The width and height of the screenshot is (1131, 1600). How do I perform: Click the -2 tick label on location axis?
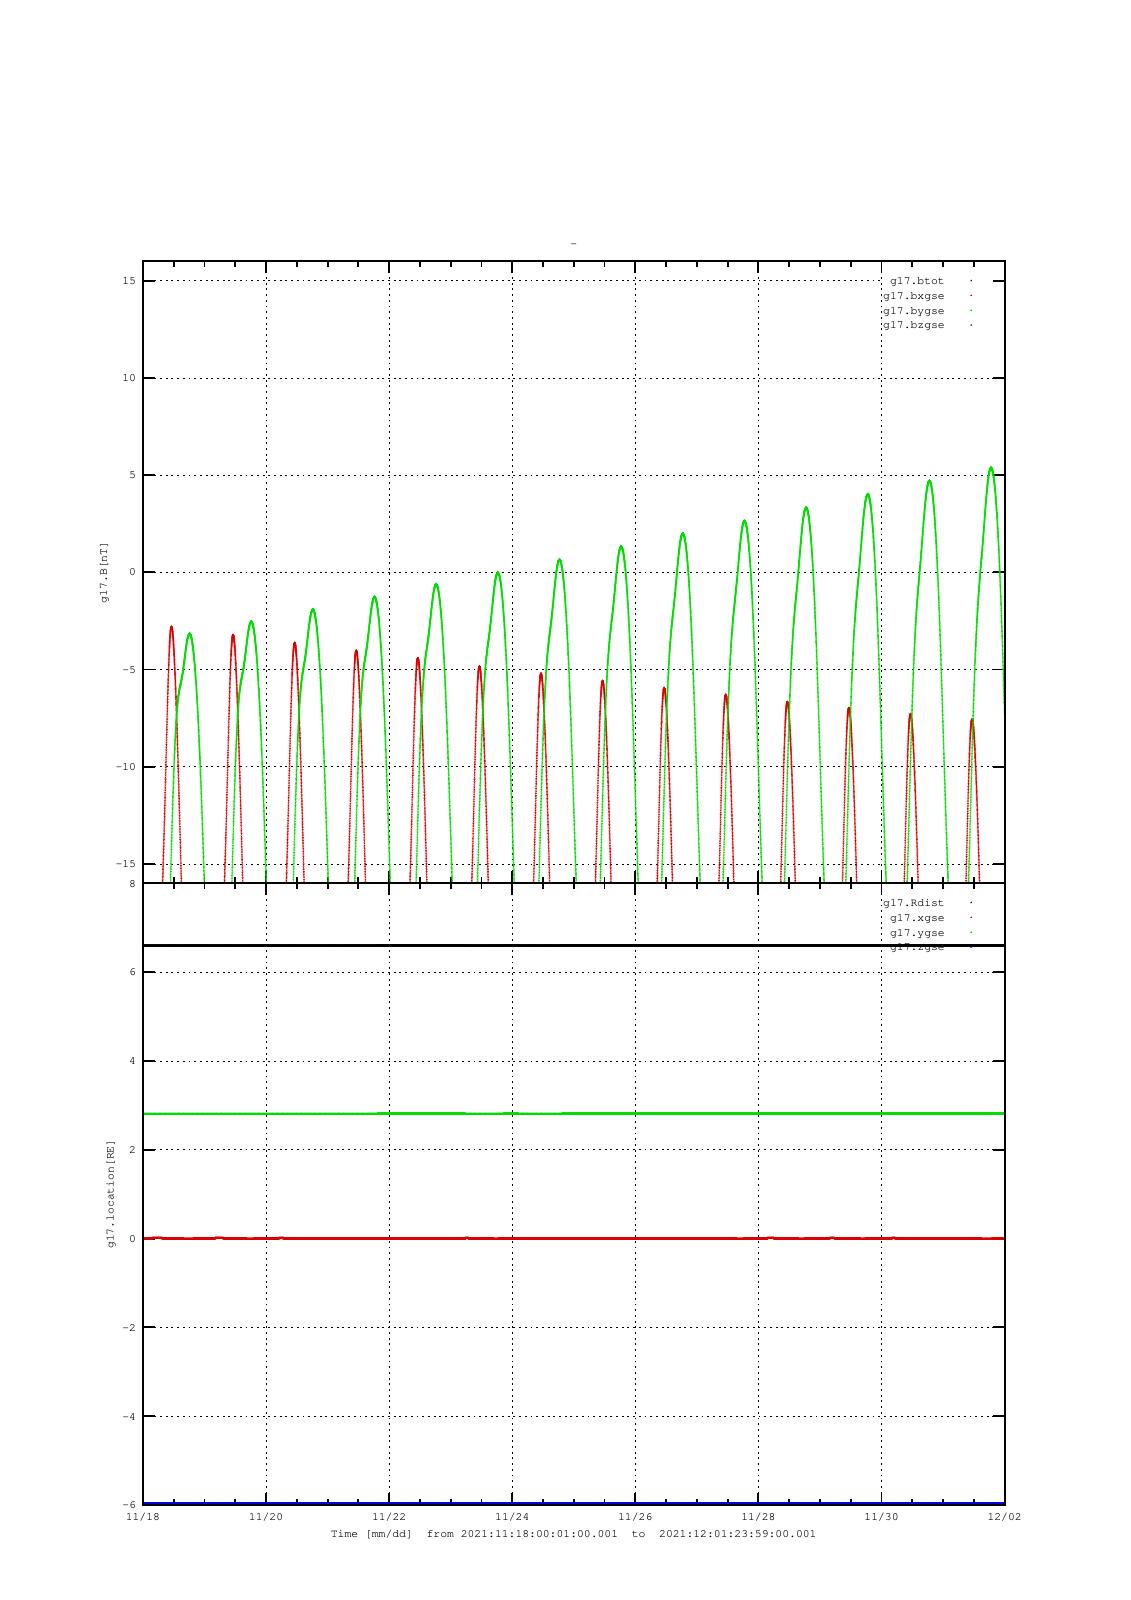click(128, 1328)
